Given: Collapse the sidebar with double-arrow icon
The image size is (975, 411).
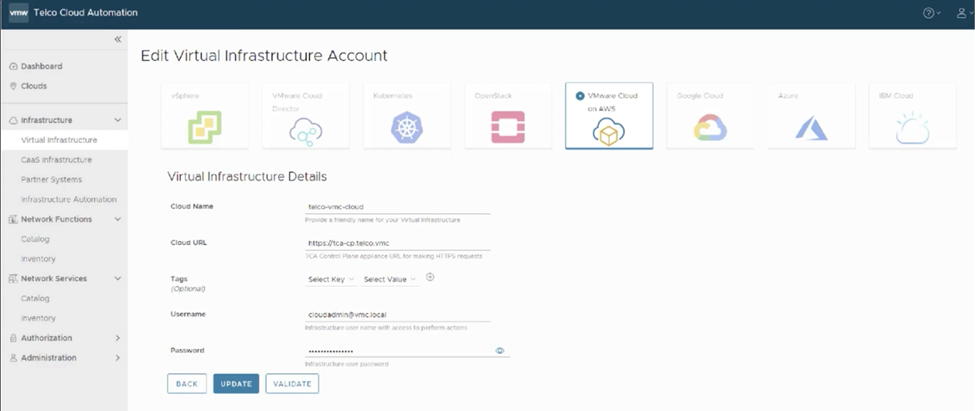Looking at the screenshot, I should coord(118,39).
